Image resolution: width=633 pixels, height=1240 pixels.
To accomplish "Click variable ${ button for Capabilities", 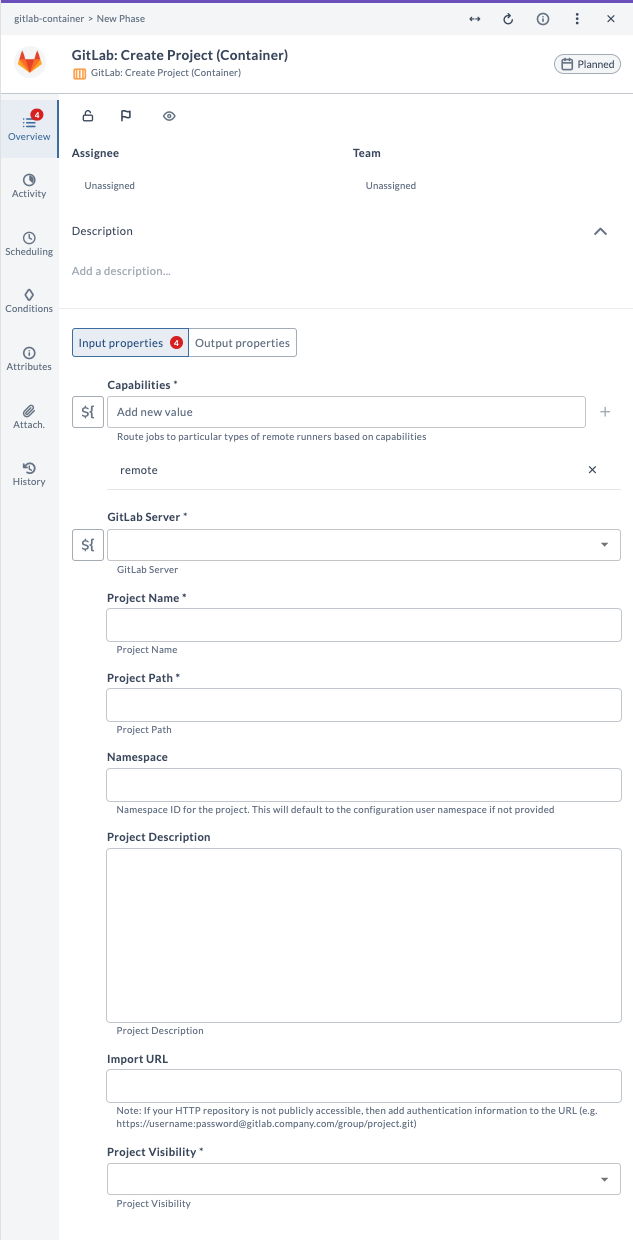I will pos(88,412).
